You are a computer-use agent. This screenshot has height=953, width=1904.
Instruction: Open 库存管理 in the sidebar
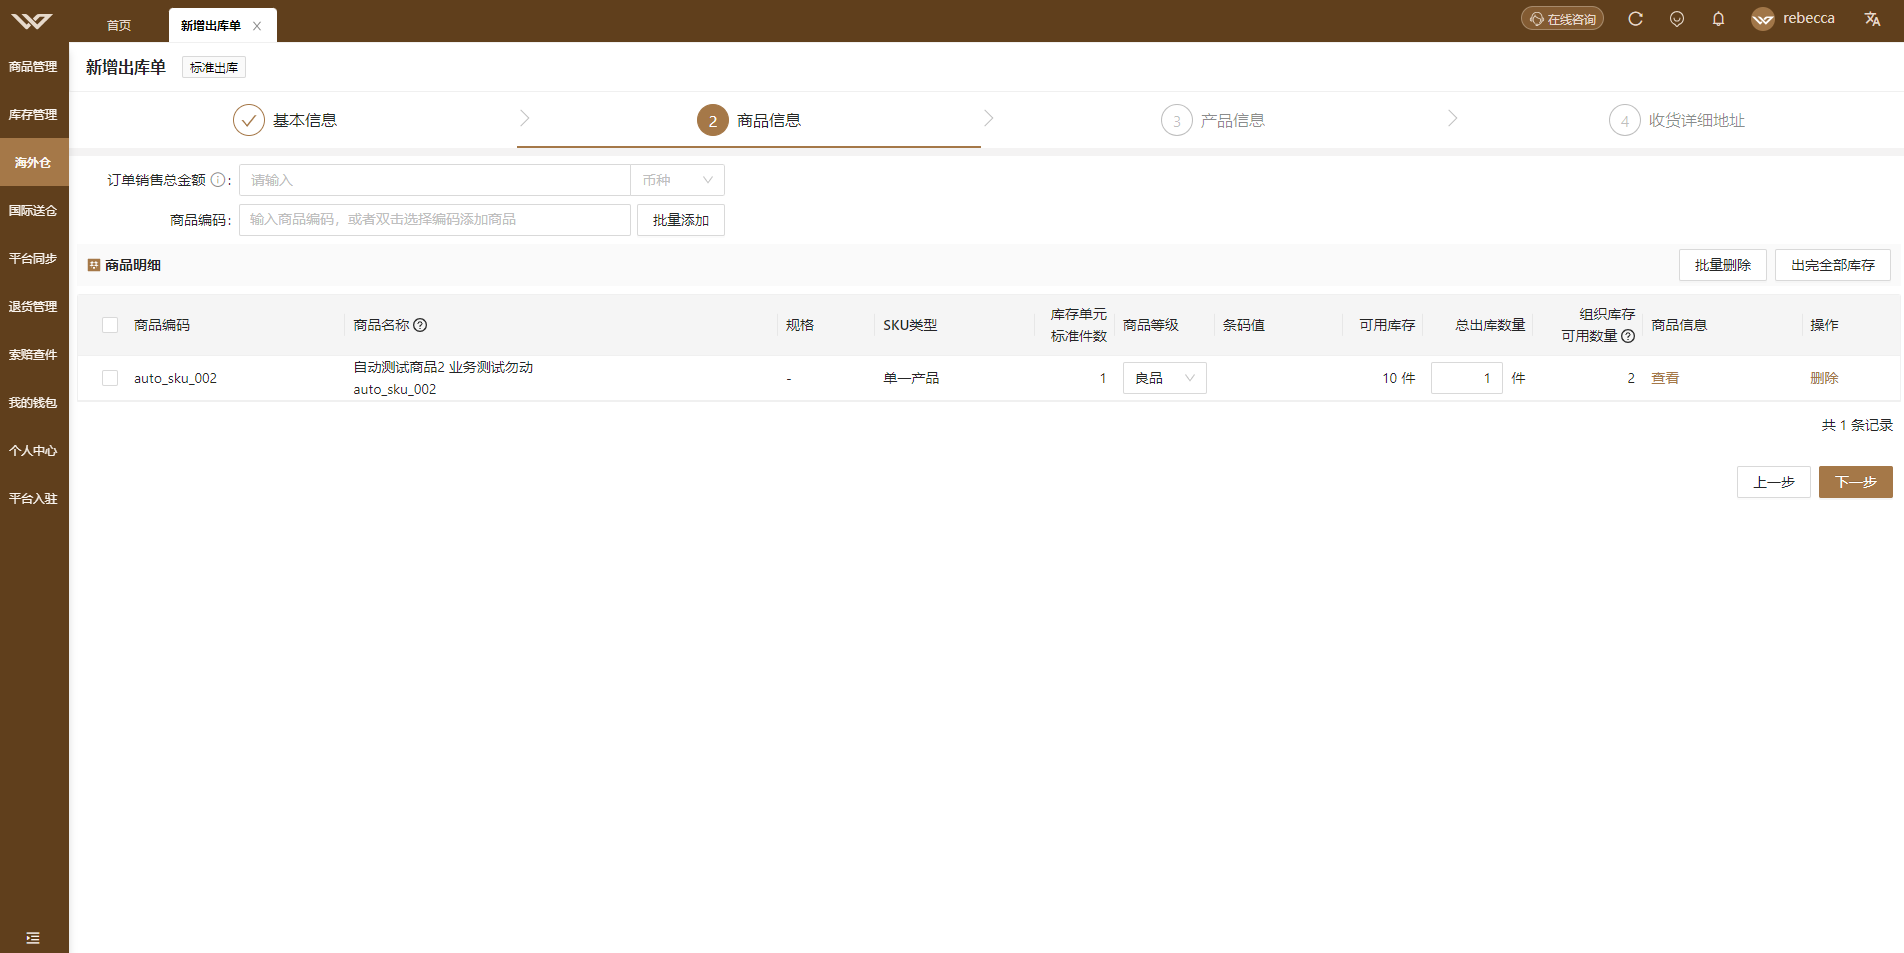click(34, 115)
